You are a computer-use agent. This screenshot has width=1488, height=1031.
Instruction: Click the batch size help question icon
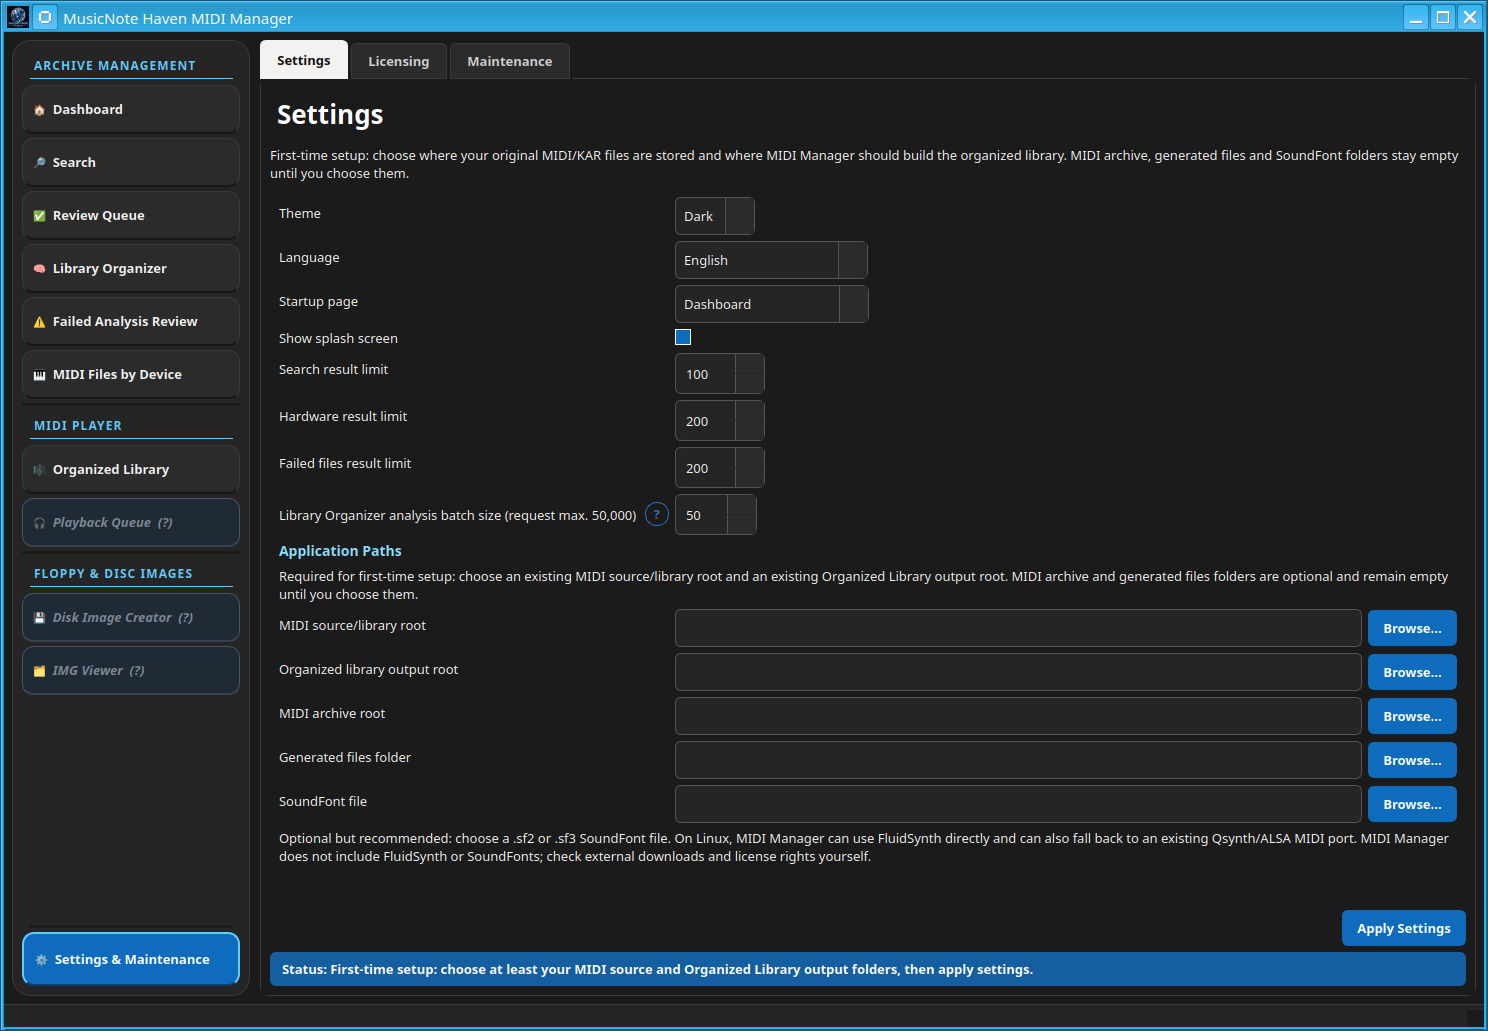657,515
